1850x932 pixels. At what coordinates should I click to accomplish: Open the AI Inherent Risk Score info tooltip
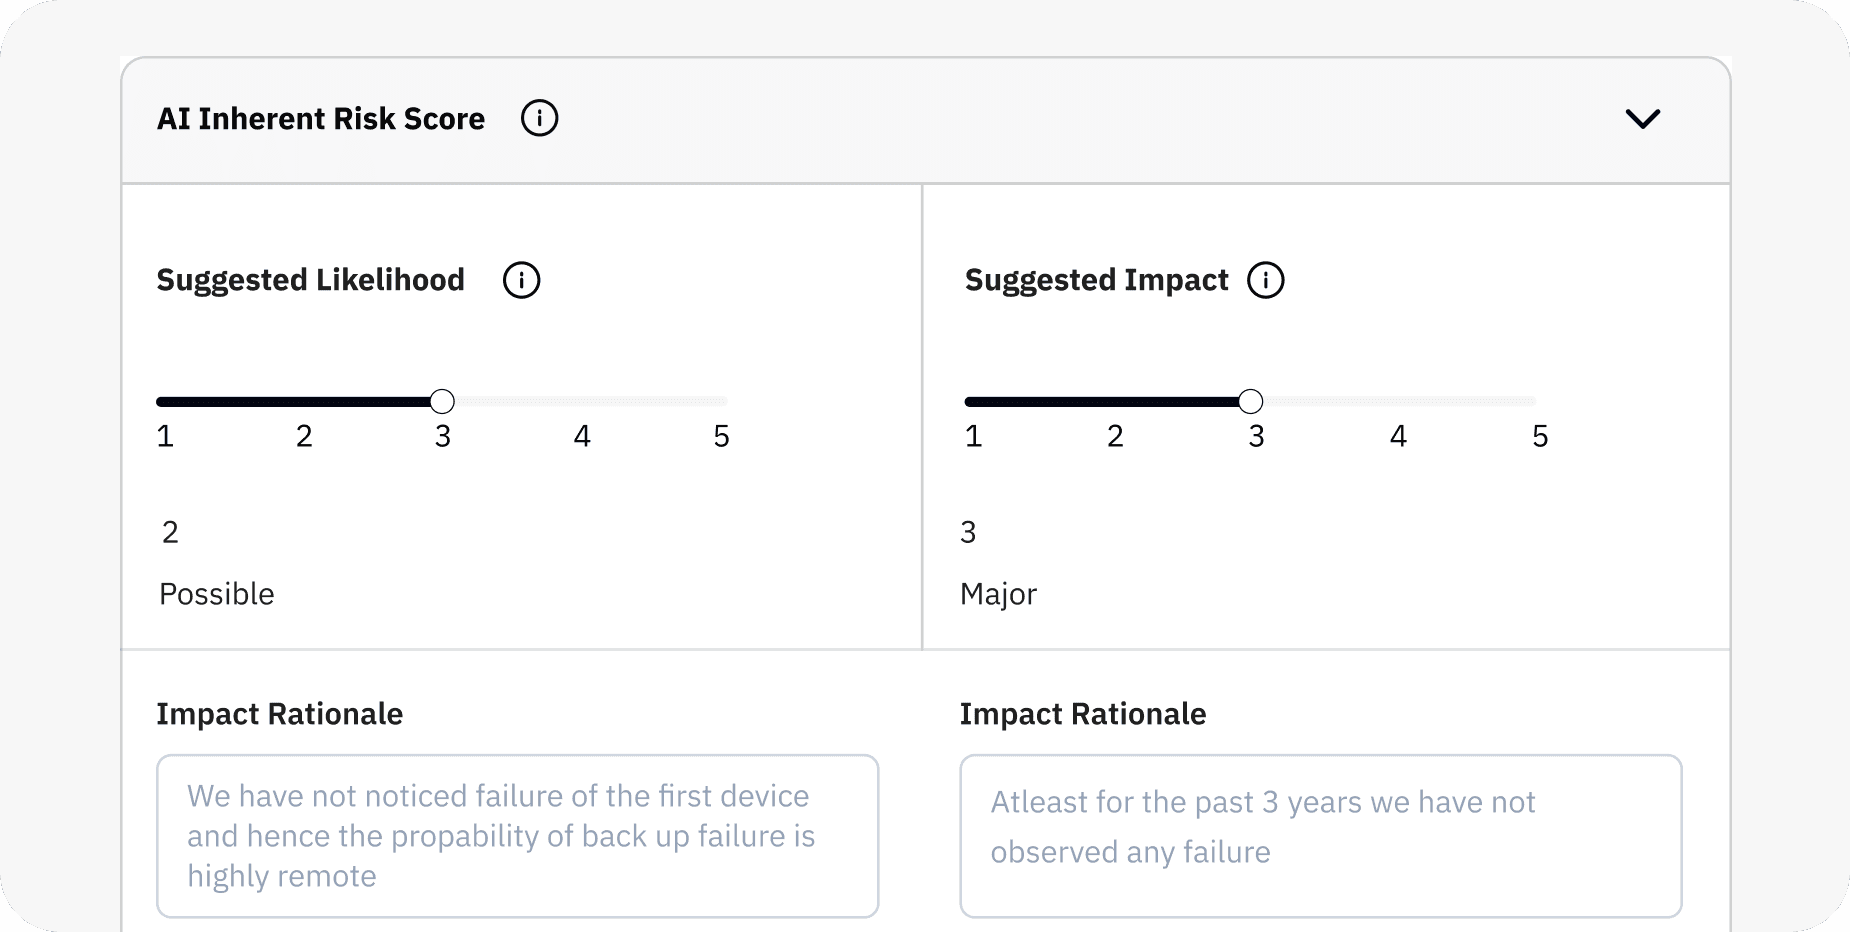(x=540, y=117)
